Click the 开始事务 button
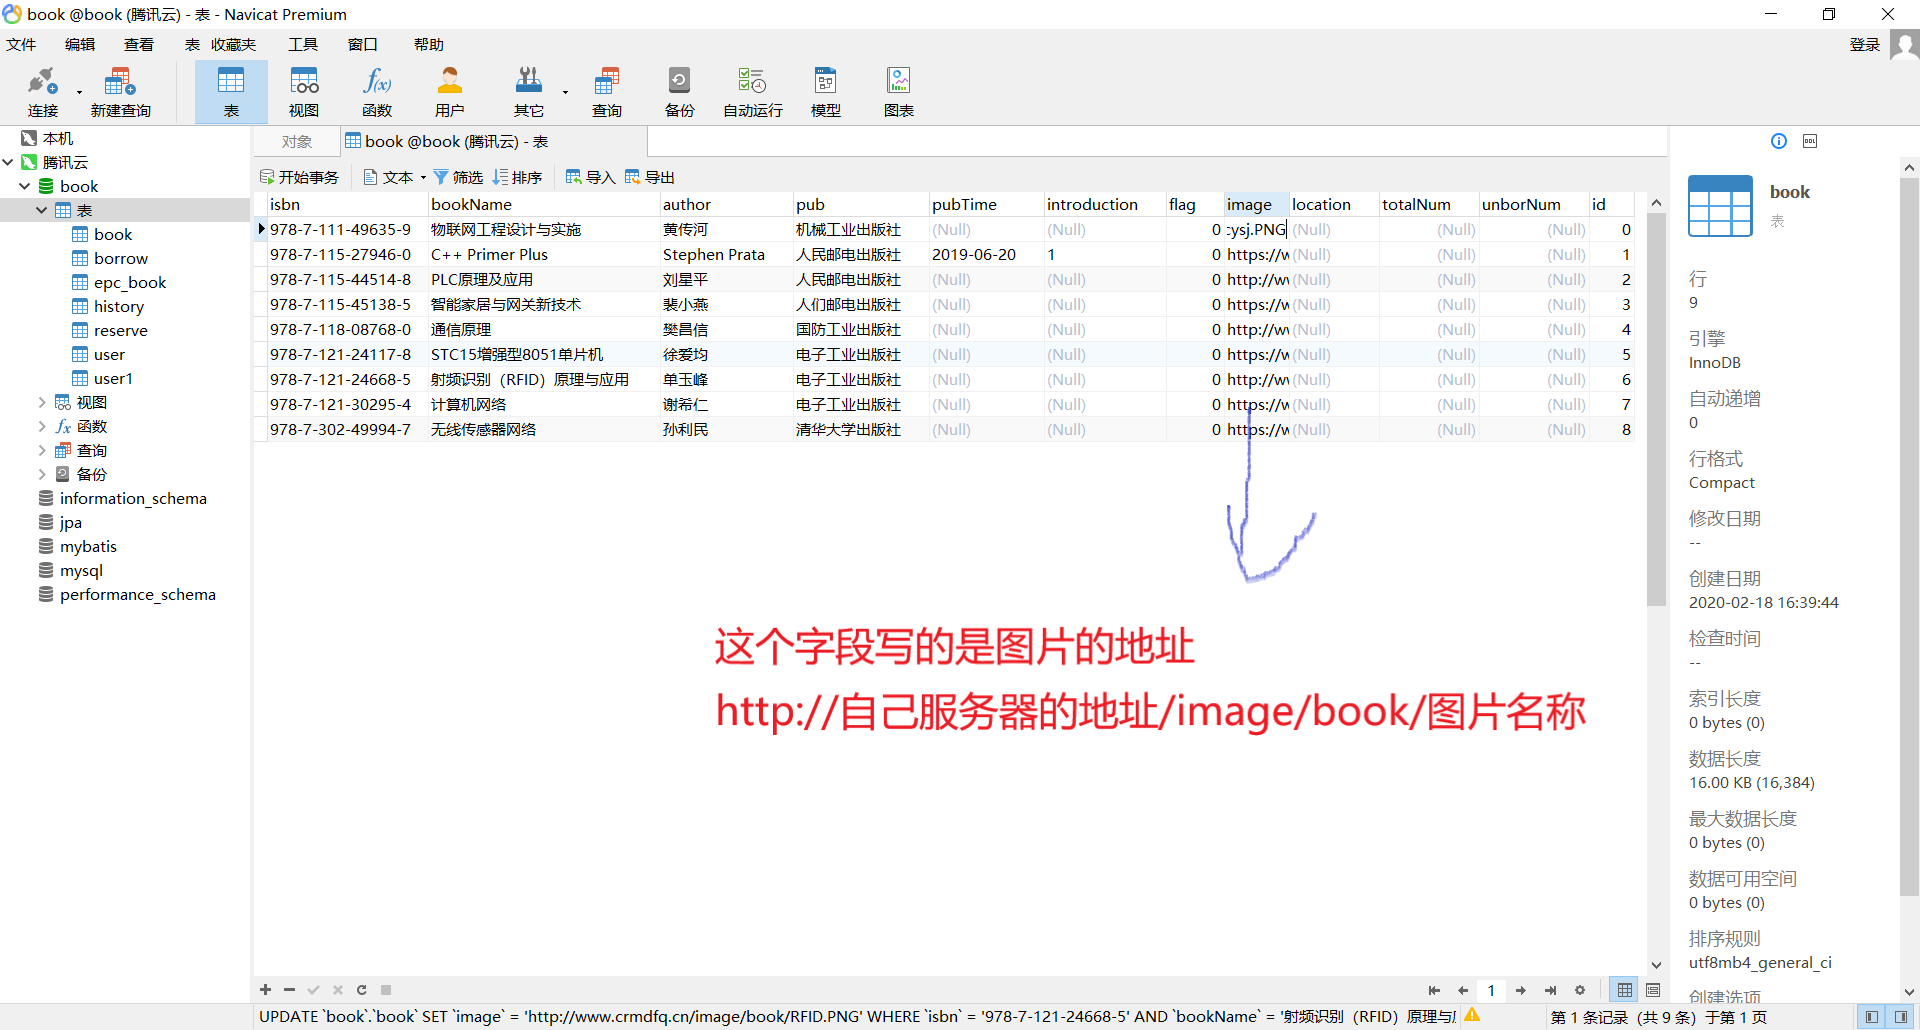 pyautogui.click(x=299, y=176)
